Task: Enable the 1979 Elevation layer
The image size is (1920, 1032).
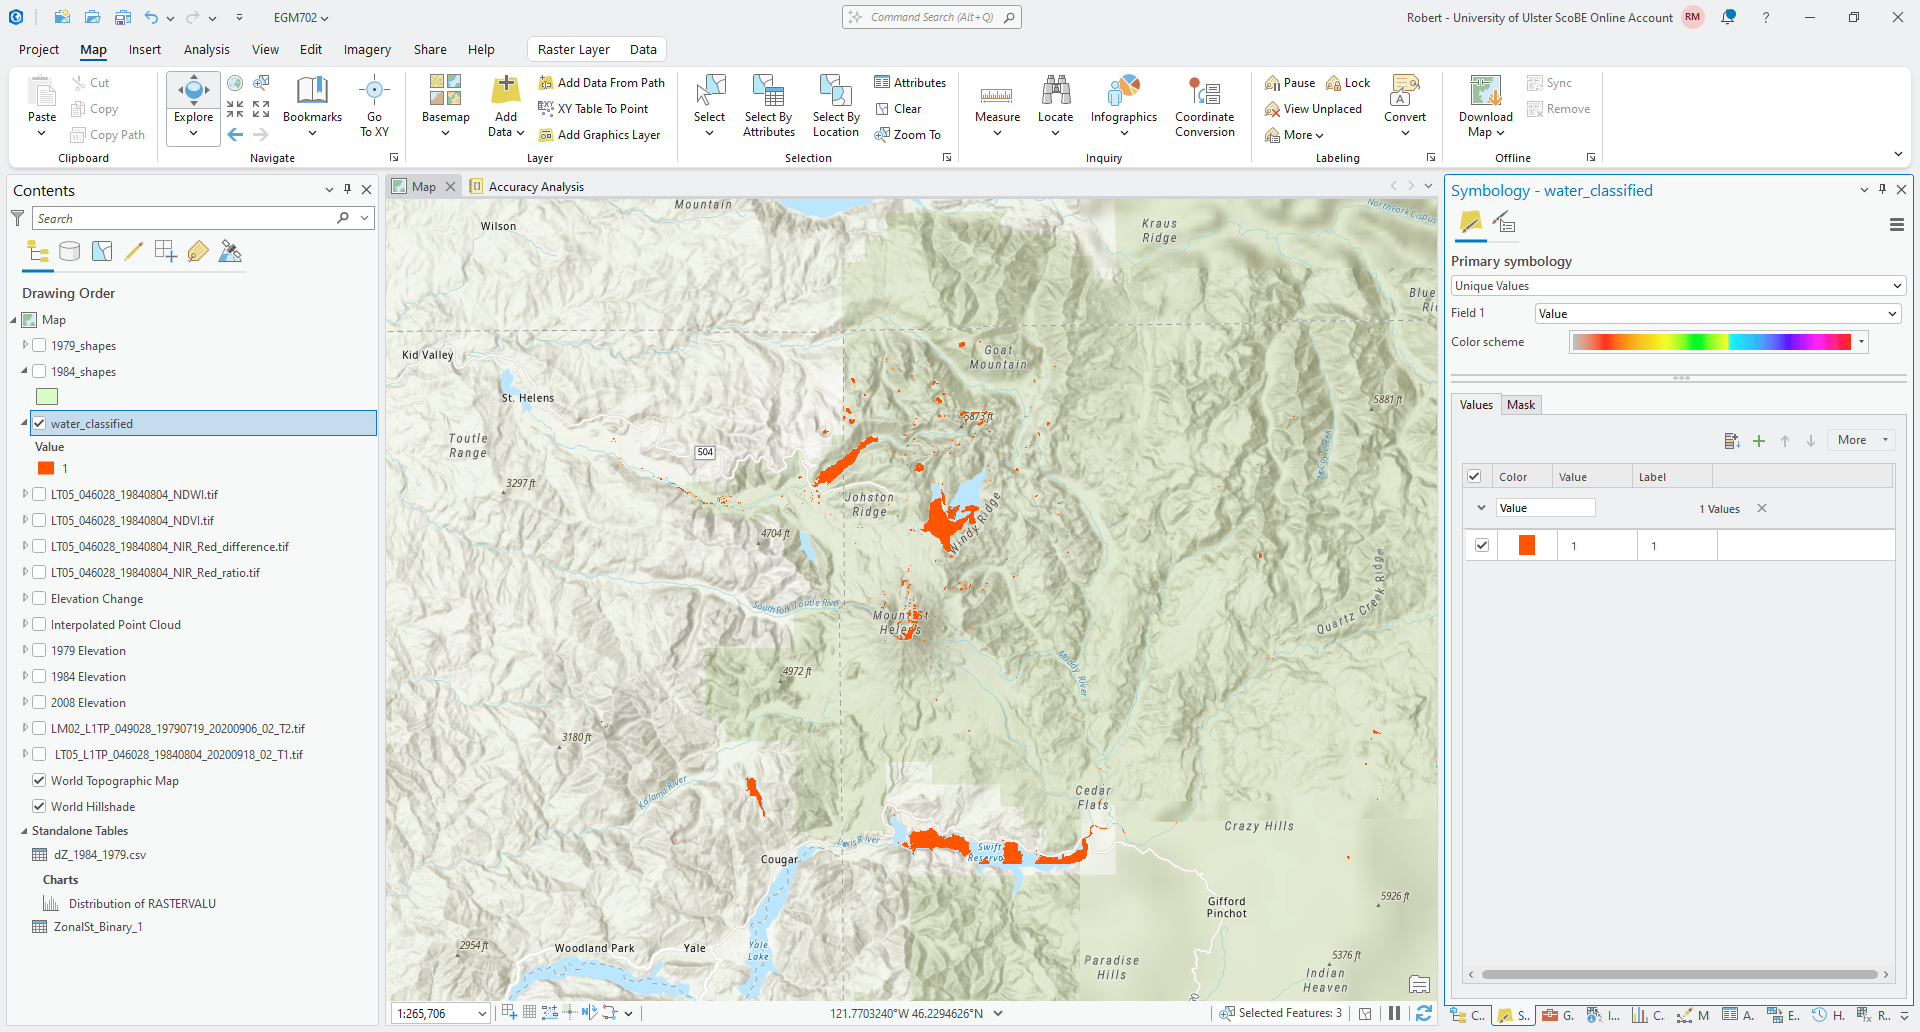Action: coord(39,651)
